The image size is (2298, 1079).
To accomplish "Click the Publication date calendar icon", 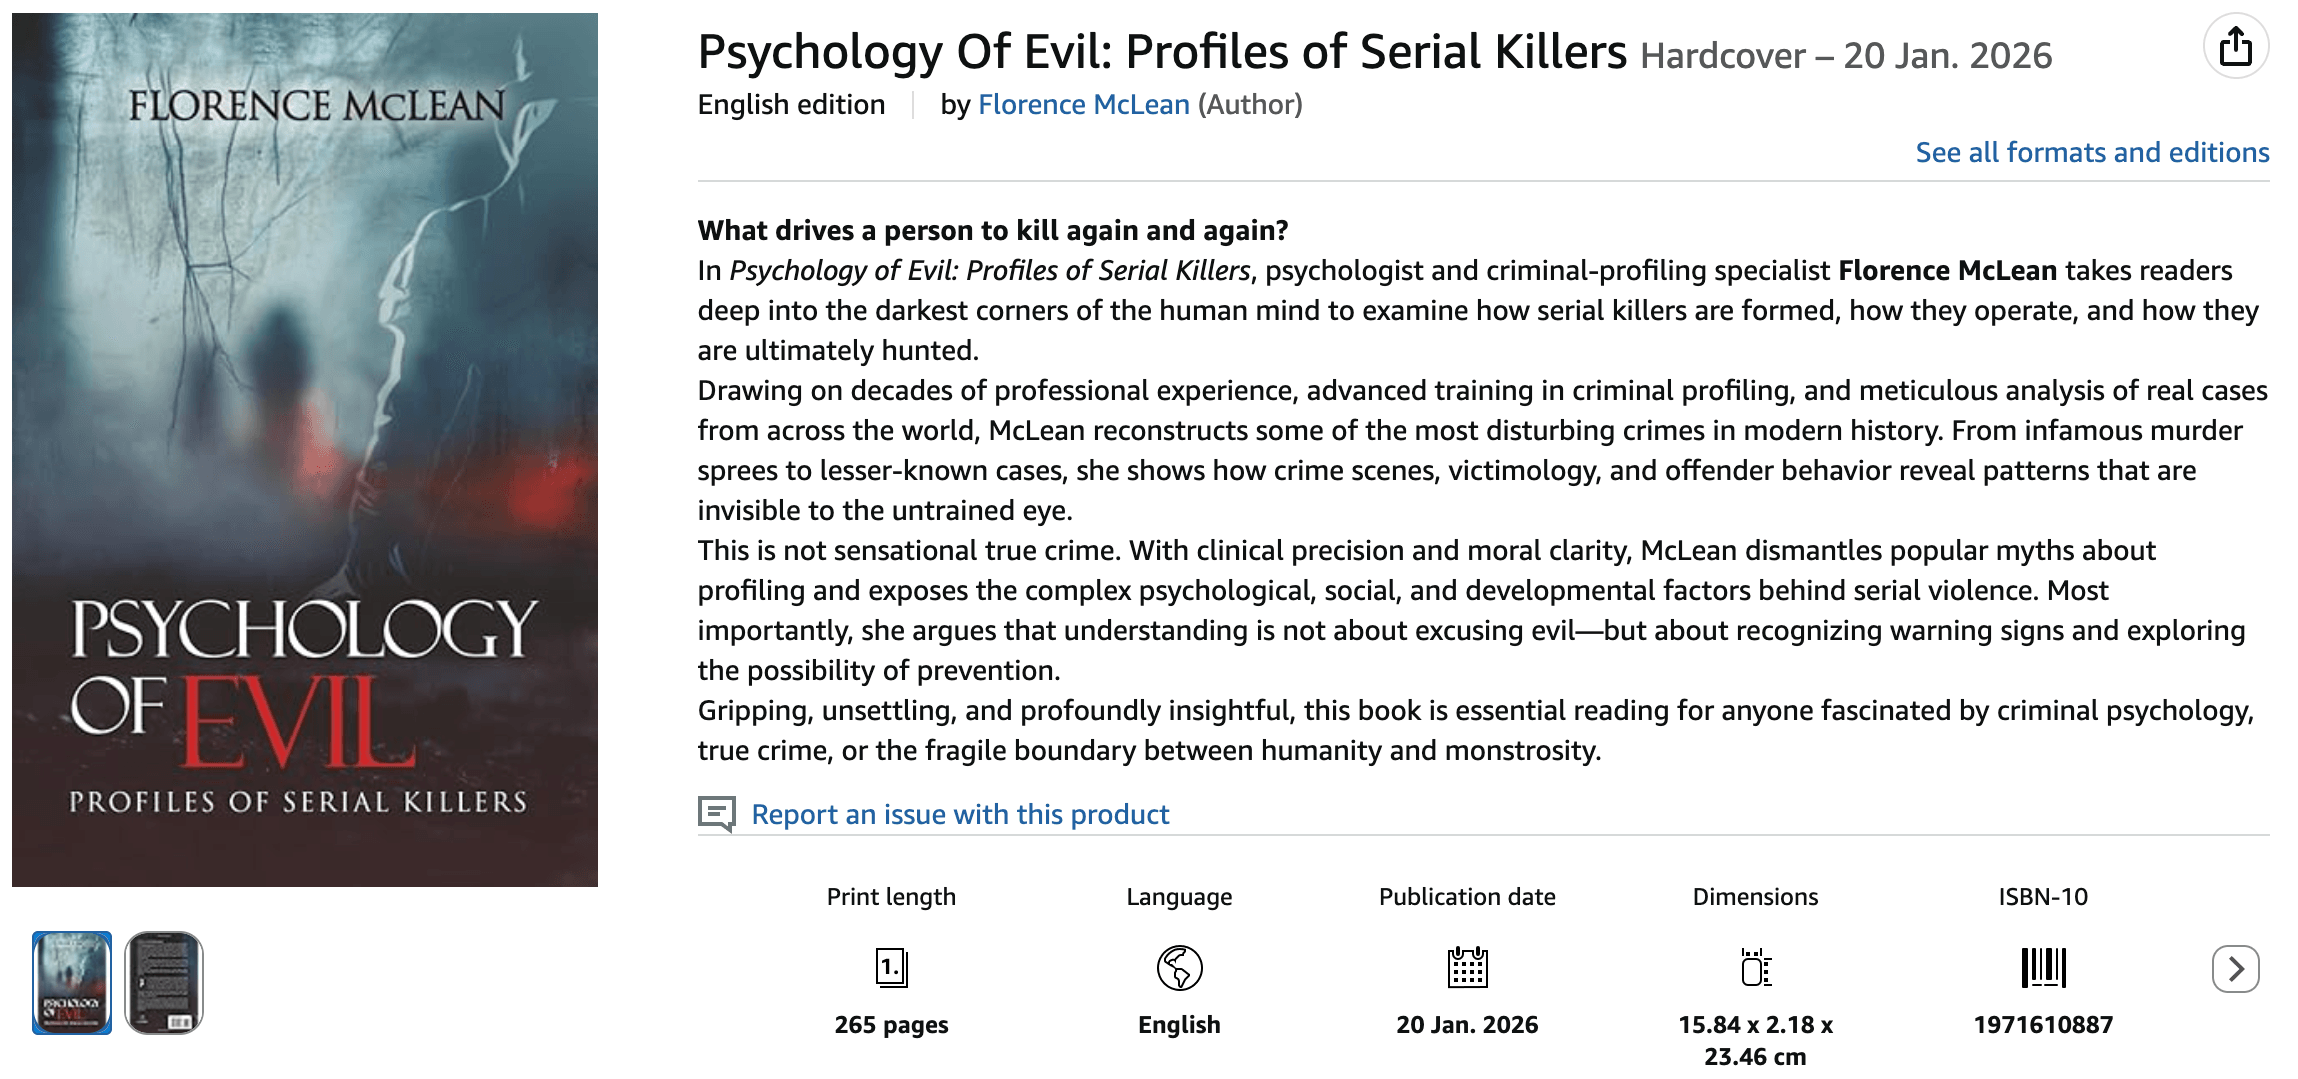I will tap(1467, 968).
